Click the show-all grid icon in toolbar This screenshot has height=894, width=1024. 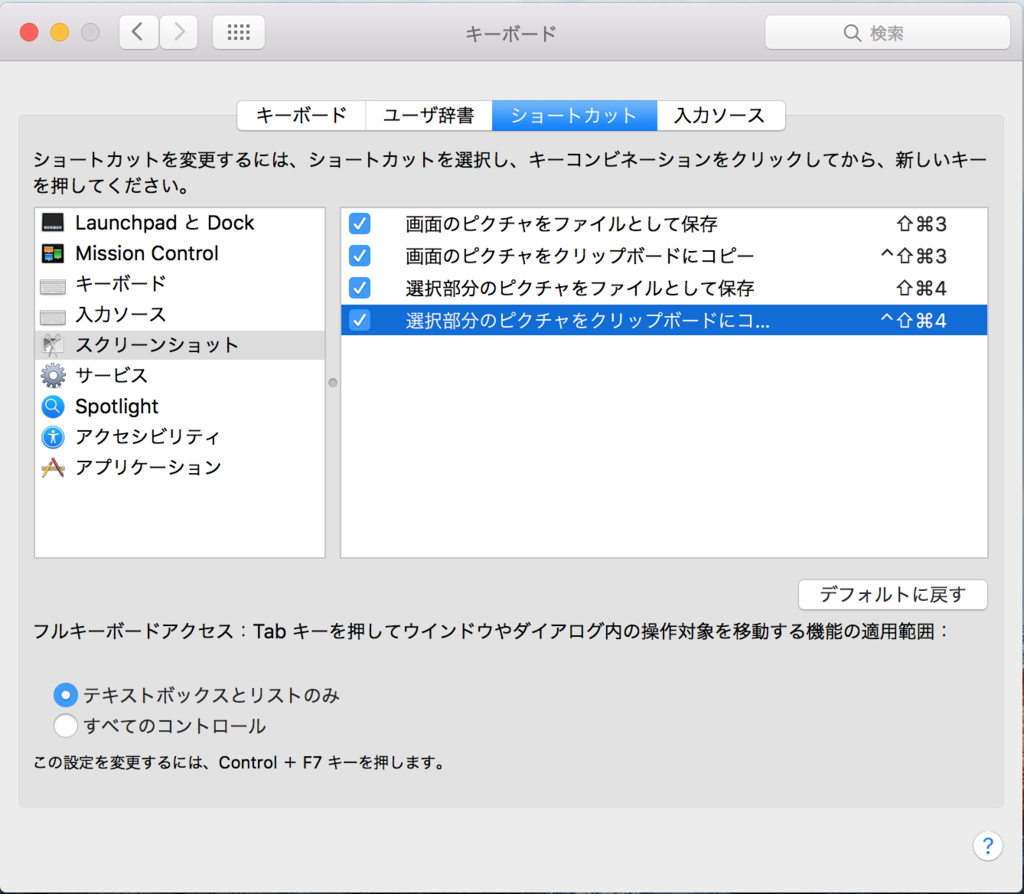(x=238, y=32)
